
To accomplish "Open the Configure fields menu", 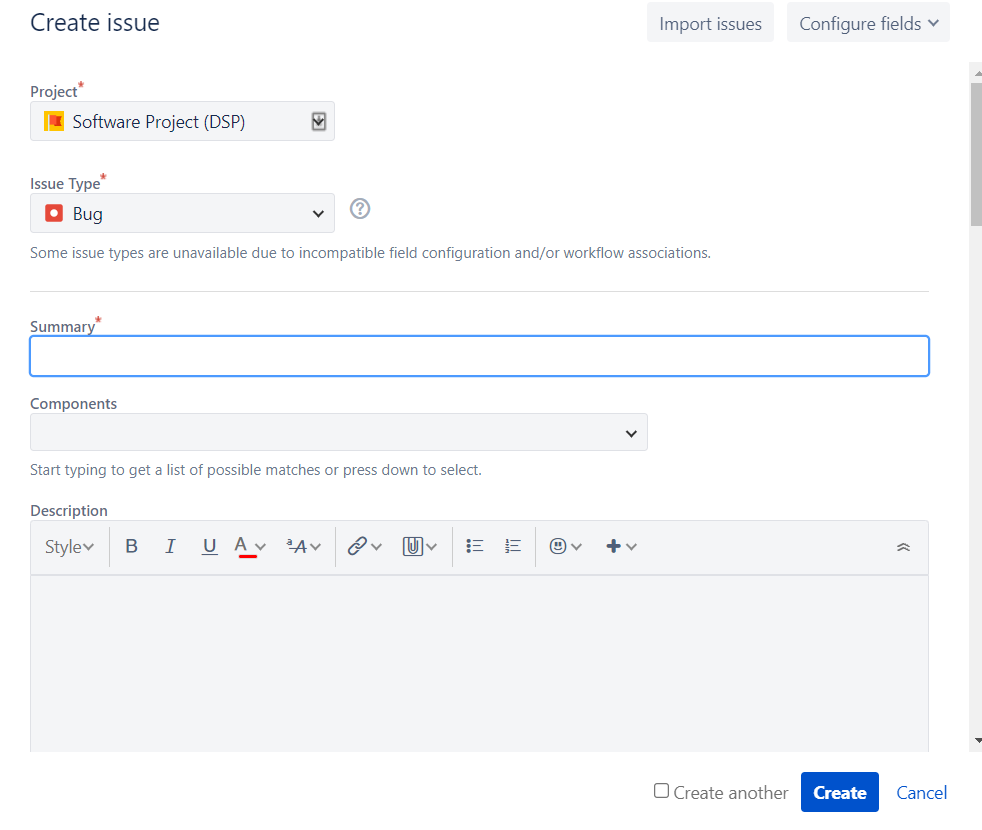I will pos(868,23).
